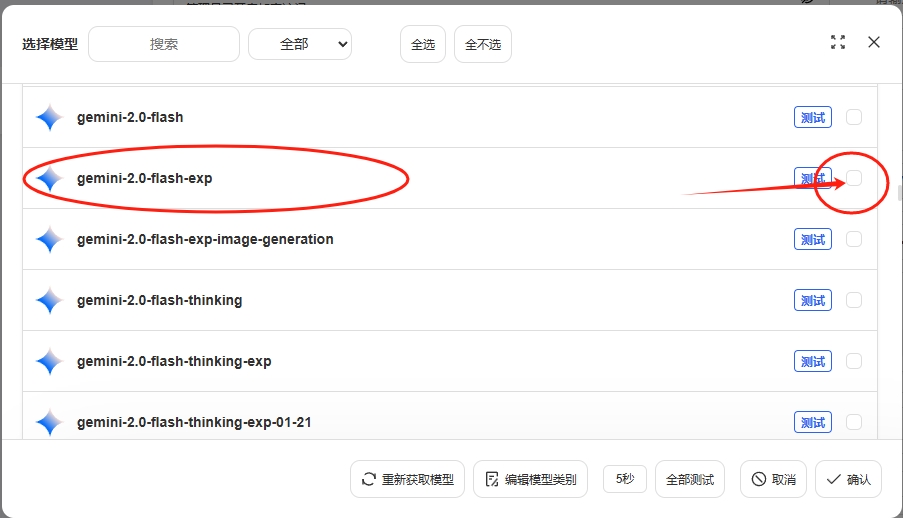
Task: Click the Gemini icon beside gemini-2.0-flash-exp
Action: click(x=50, y=179)
